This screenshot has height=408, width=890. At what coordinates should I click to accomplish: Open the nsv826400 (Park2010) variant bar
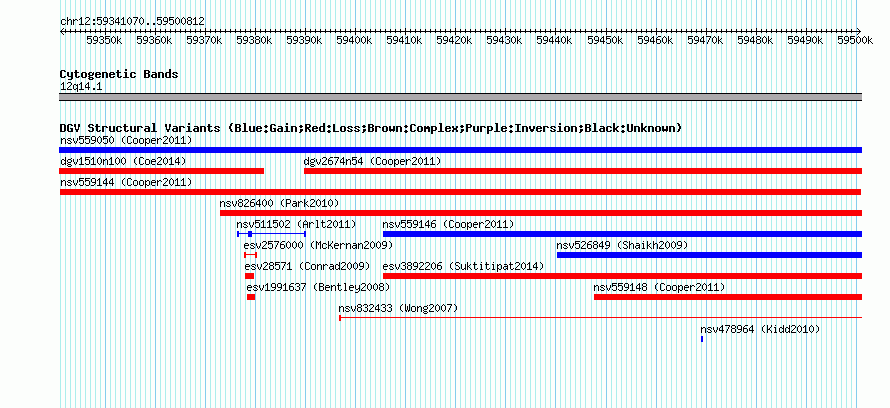pyautogui.click(x=541, y=213)
